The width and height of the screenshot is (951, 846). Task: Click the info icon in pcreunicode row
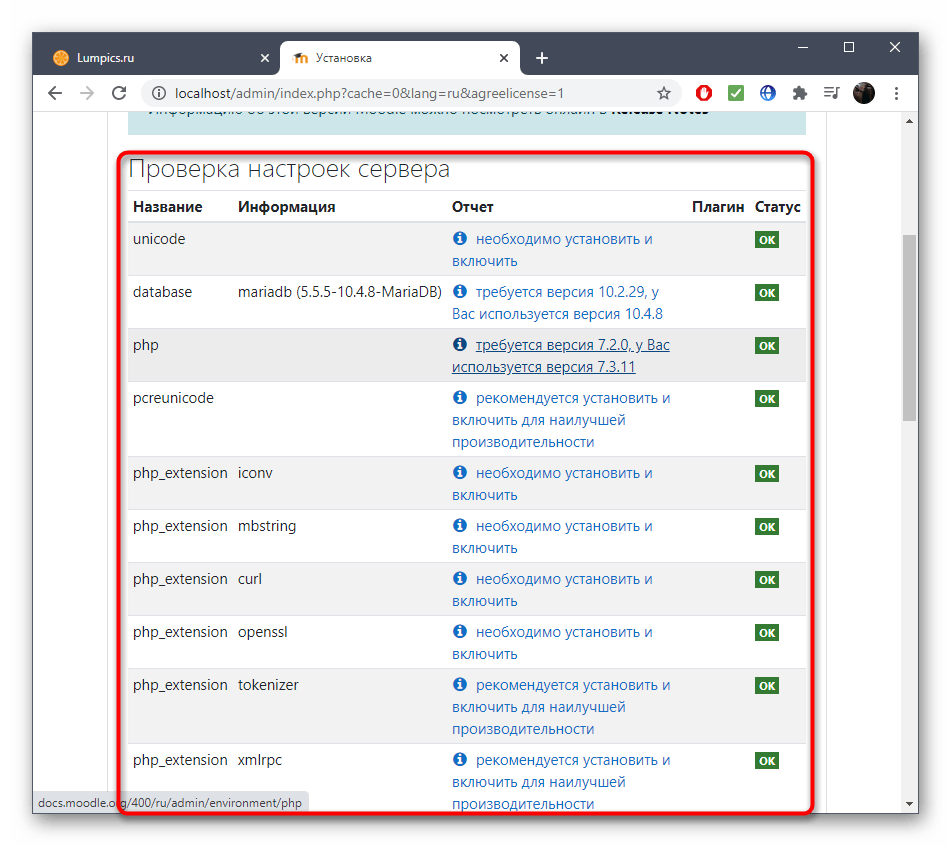[x=460, y=397]
